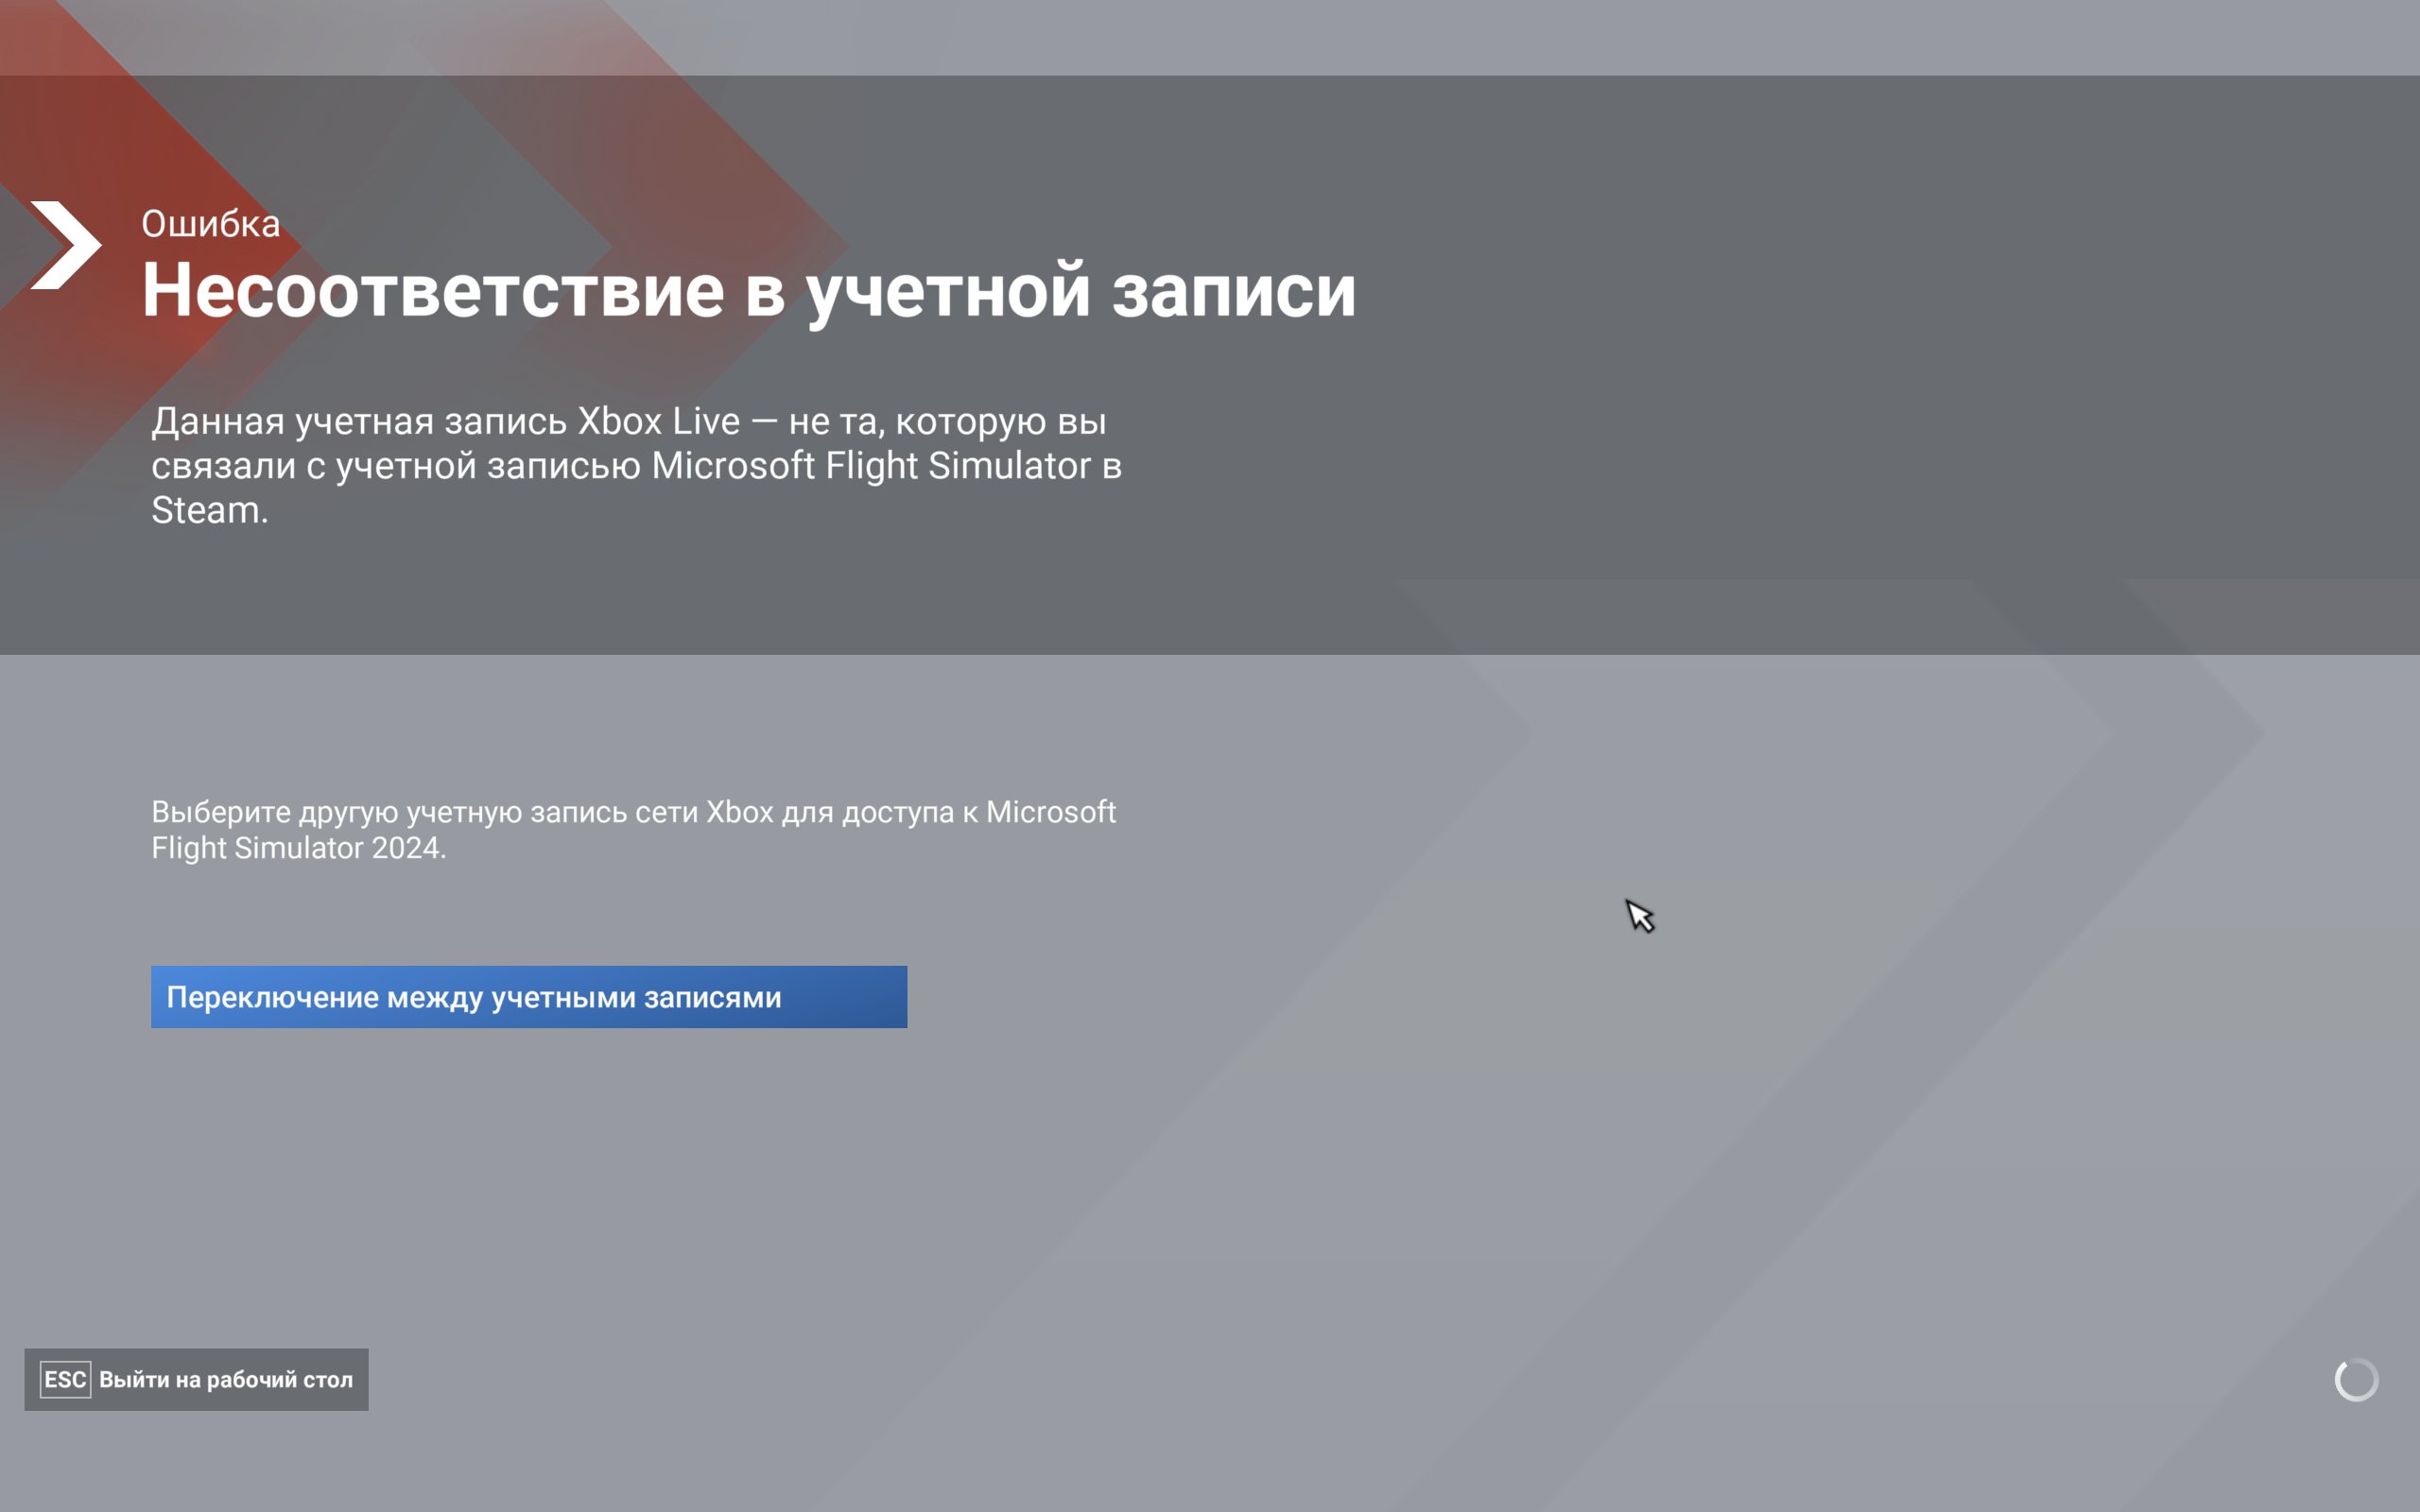Click Выйти на рабочий стол button

click(196, 1379)
